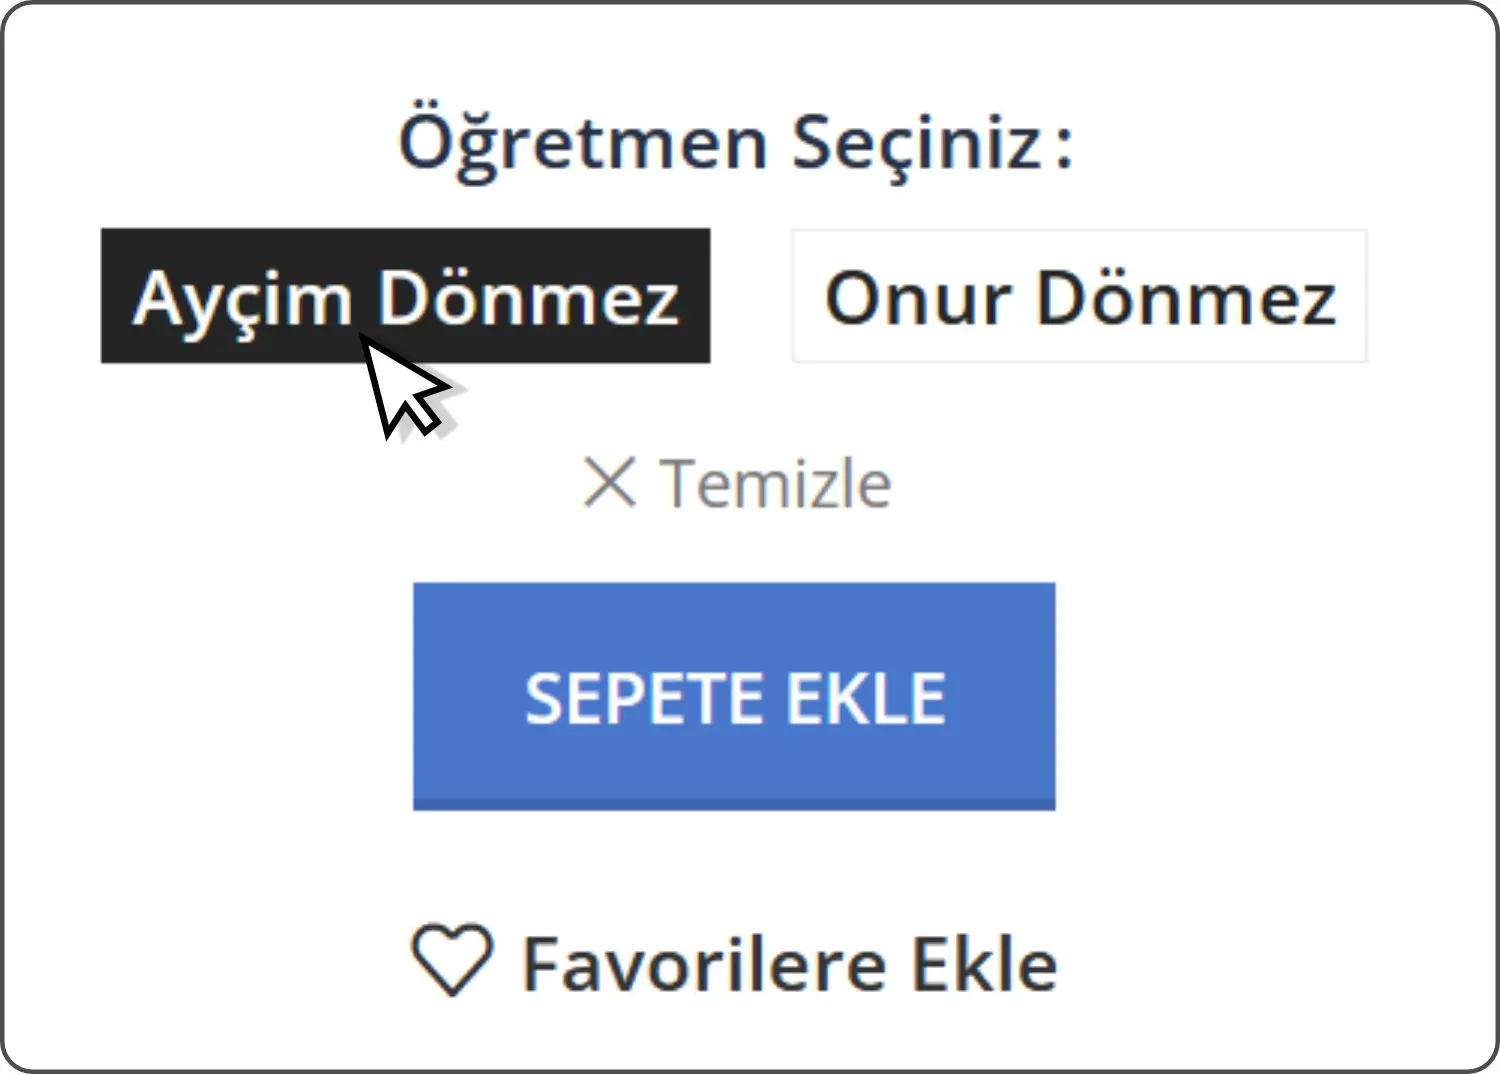1500x1074 pixels.
Task: Click the Favorilere Ekle text link
Action: (x=789, y=964)
